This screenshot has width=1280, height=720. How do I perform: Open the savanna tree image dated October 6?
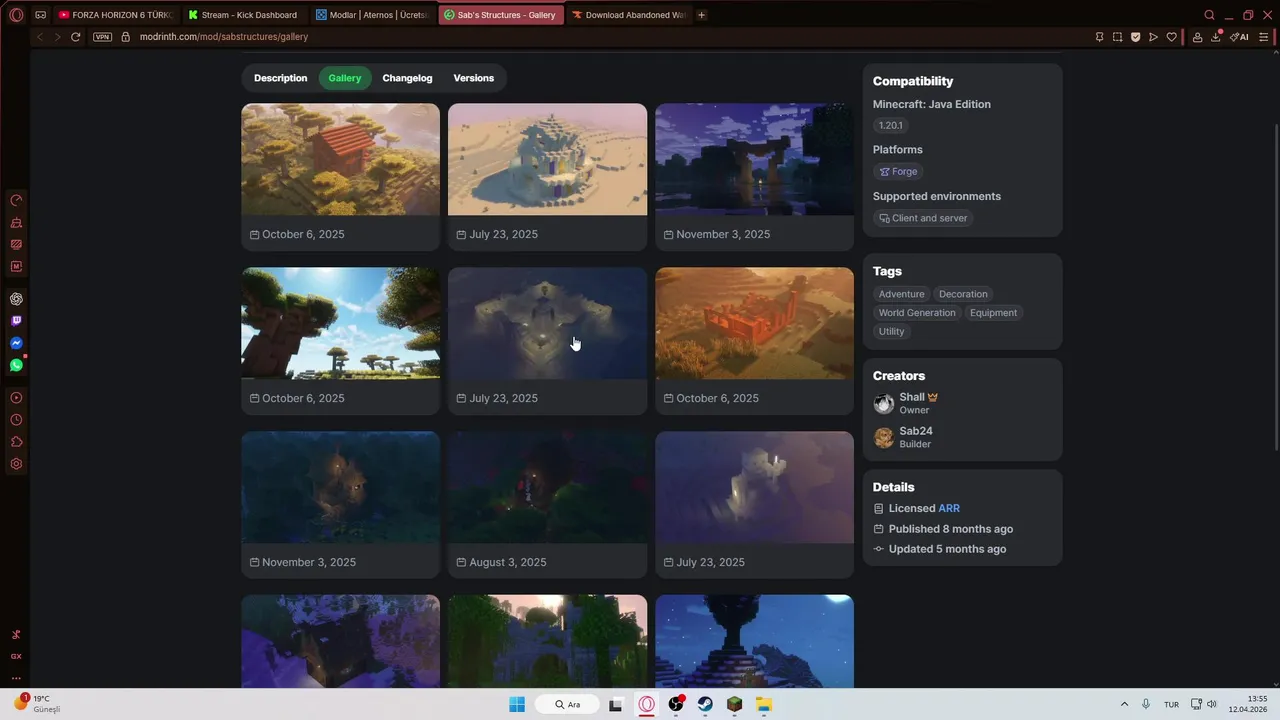click(x=340, y=323)
